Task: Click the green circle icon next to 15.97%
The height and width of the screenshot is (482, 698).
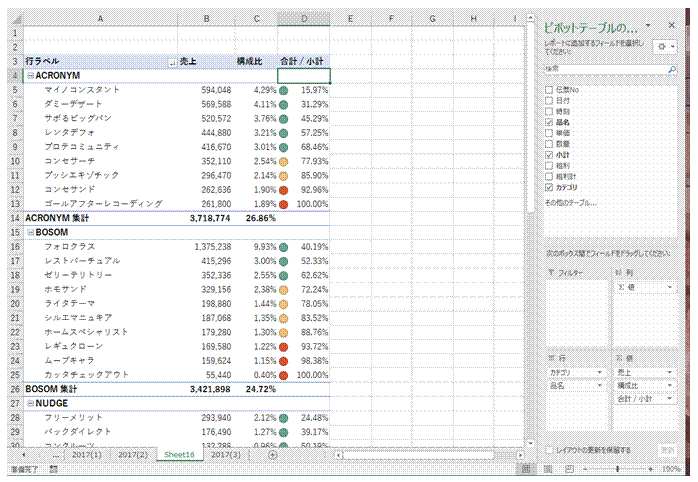Action: 283,90
